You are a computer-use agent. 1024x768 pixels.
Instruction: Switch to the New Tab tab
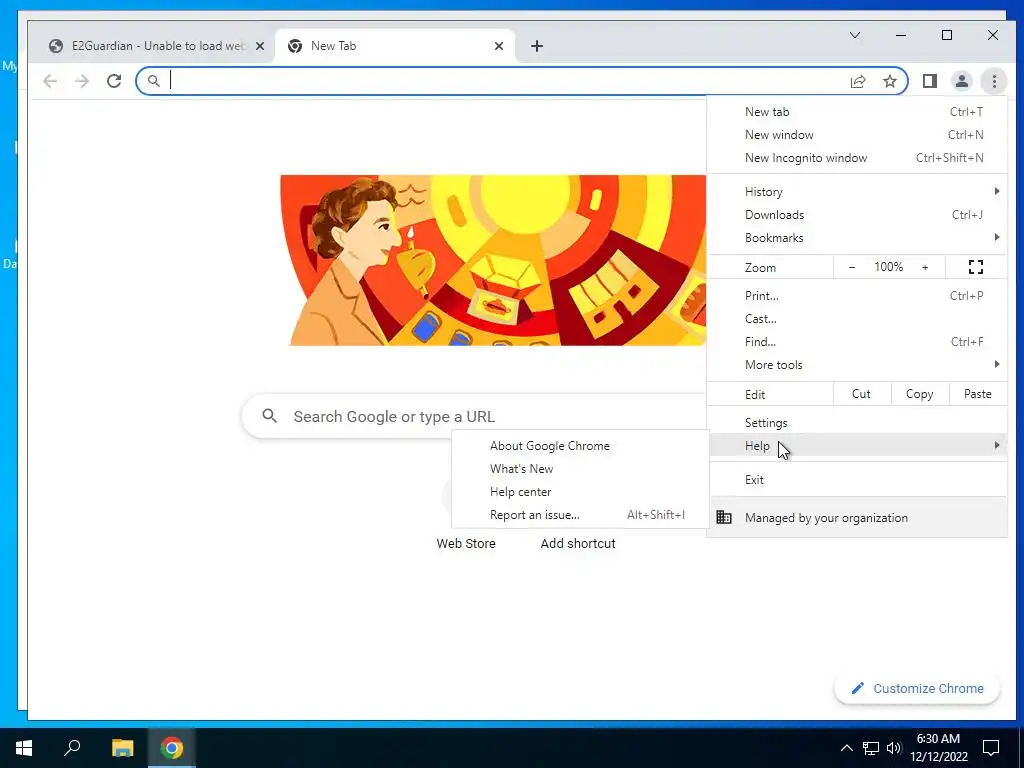(x=394, y=46)
